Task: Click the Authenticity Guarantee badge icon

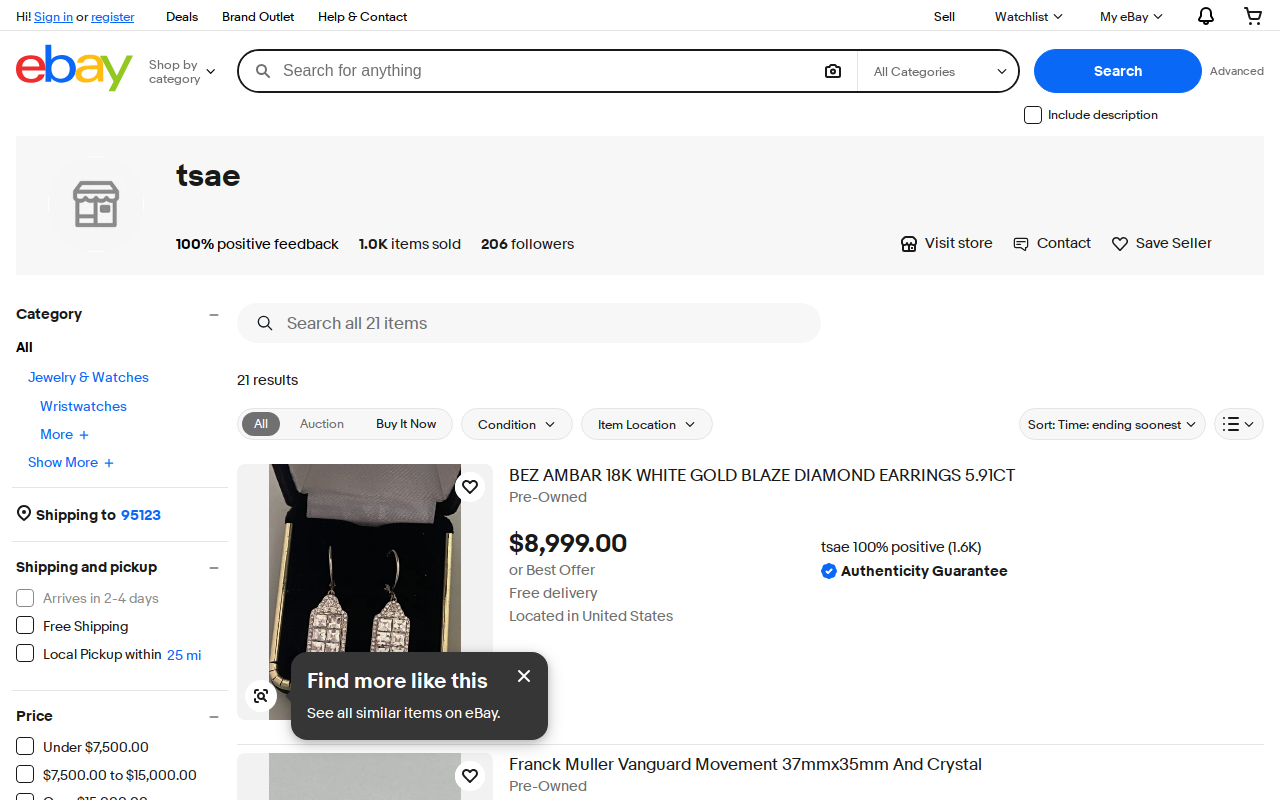Action: (829, 571)
